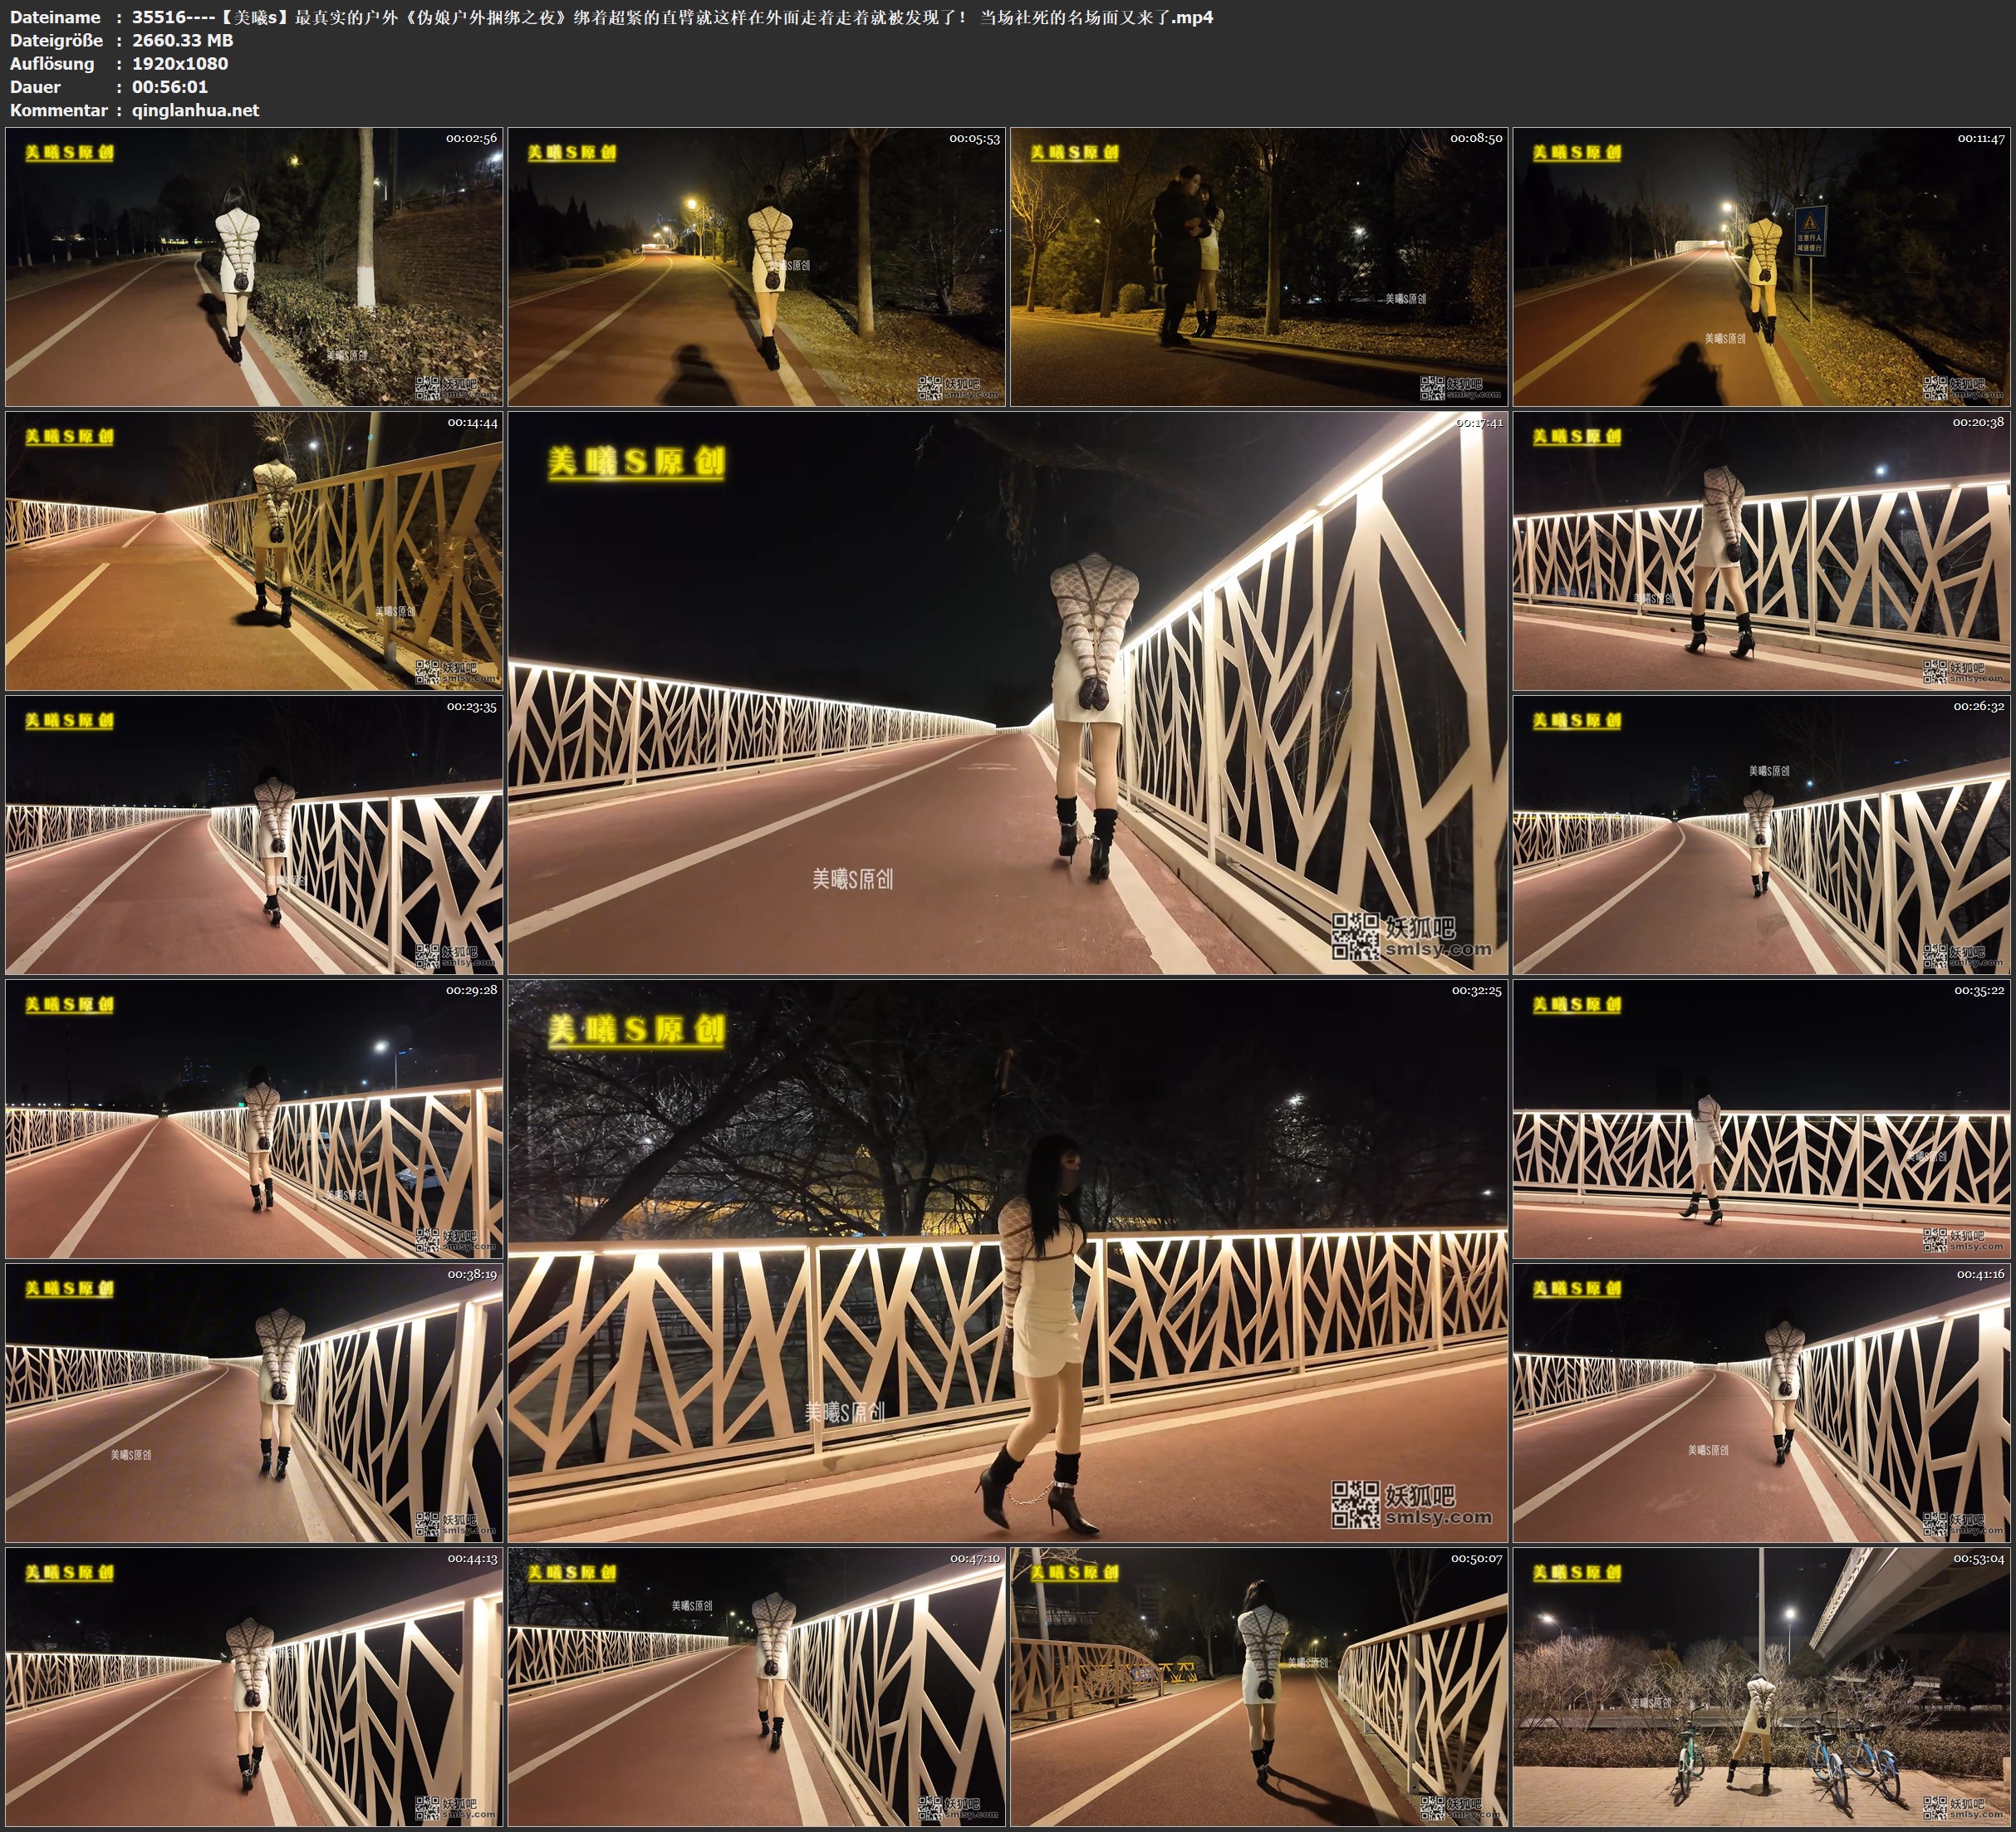Click the smlsy.com text in 00:17:41 frame
Screen dimensions: 2016x1832
(x=1438, y=949)
